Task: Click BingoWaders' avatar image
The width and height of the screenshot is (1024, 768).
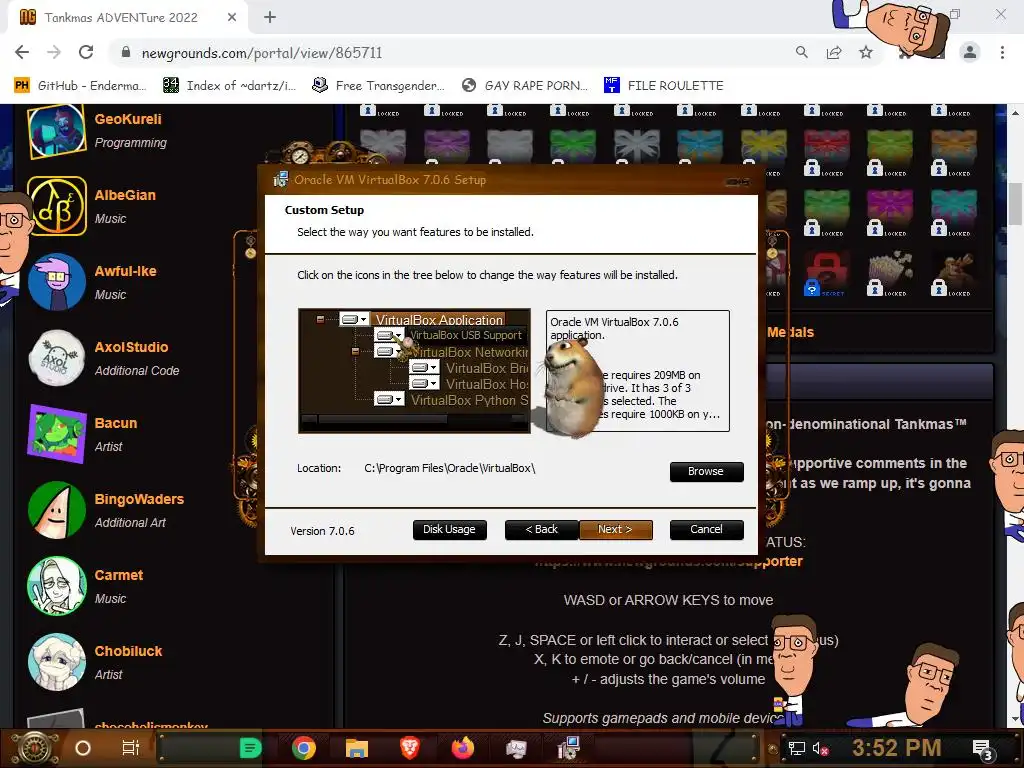Action: [57, 510]
